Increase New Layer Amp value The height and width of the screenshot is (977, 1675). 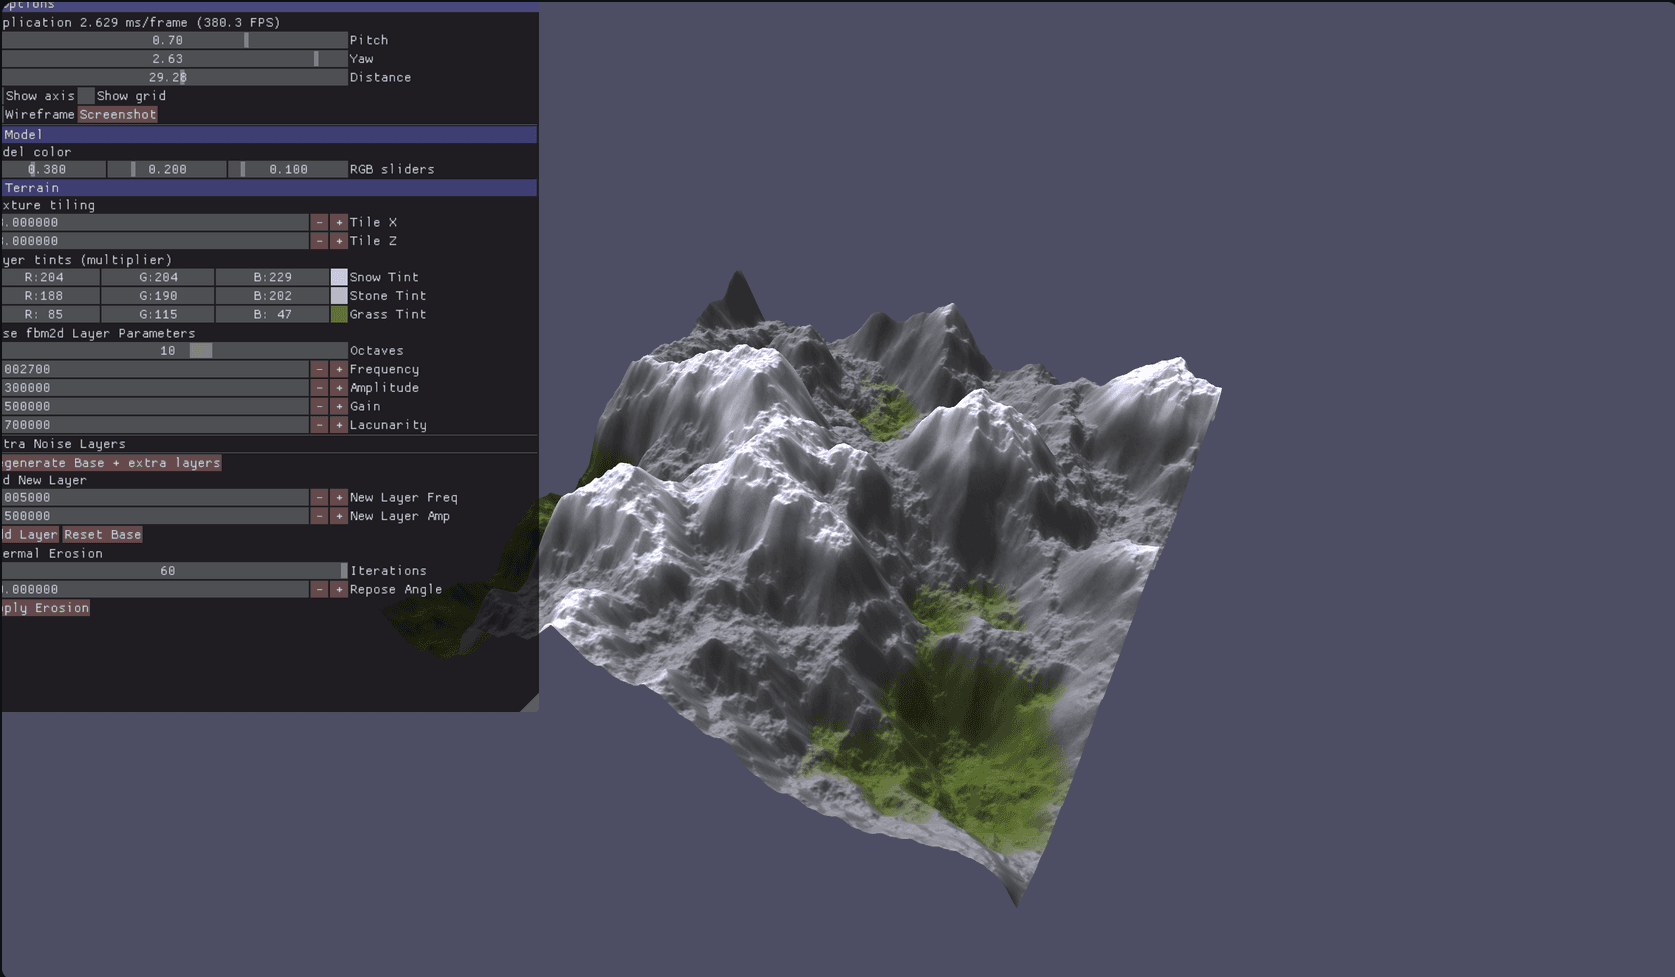339,516
